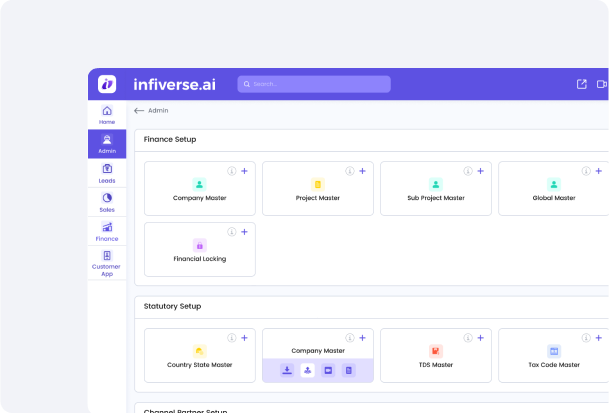Click the Country State Master info icon
This screenshot has height=413, width=609.
pos(231,338)
